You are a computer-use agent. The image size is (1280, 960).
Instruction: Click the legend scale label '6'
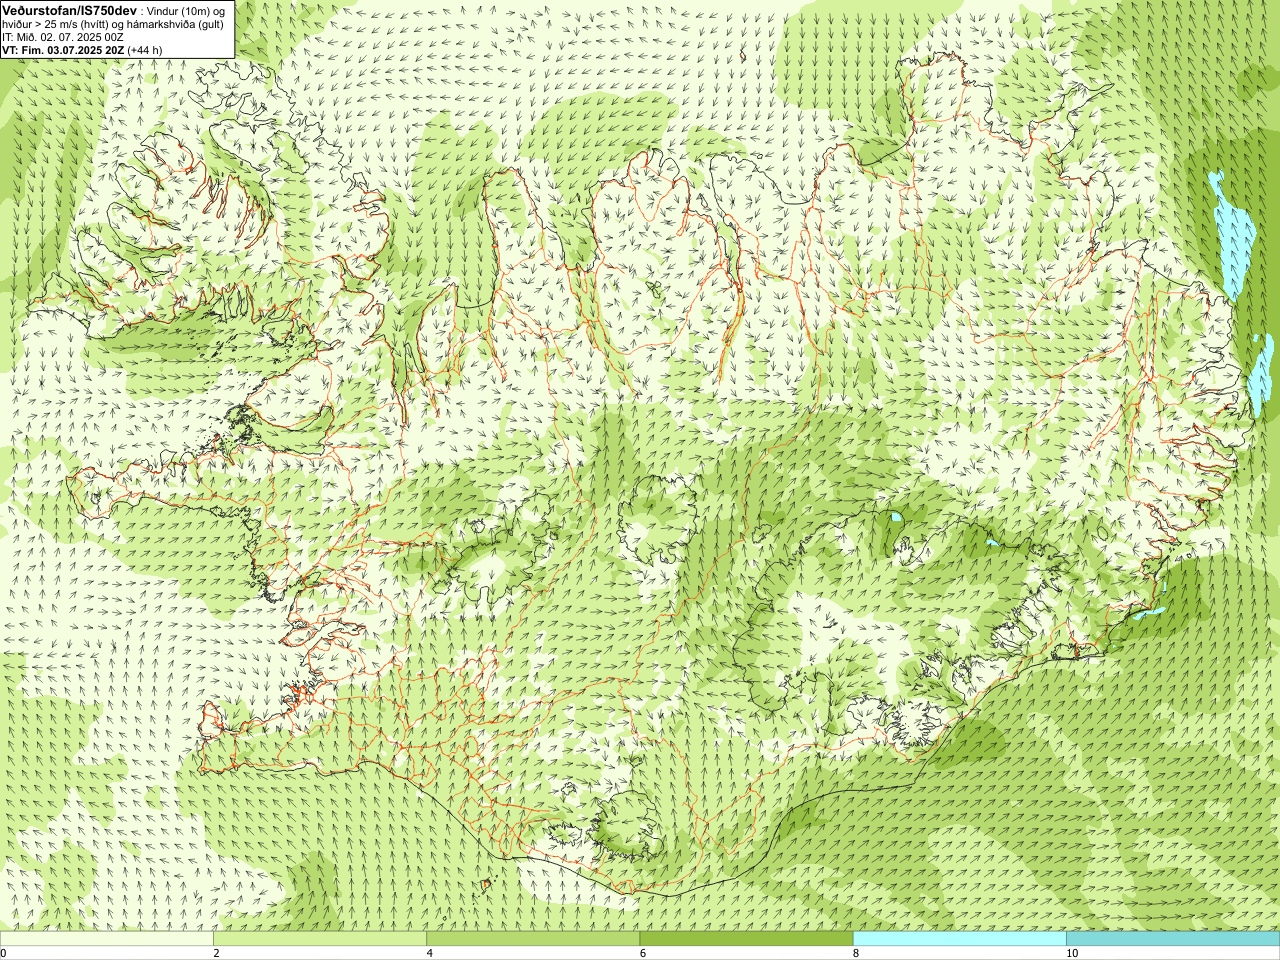coord(642,953)
